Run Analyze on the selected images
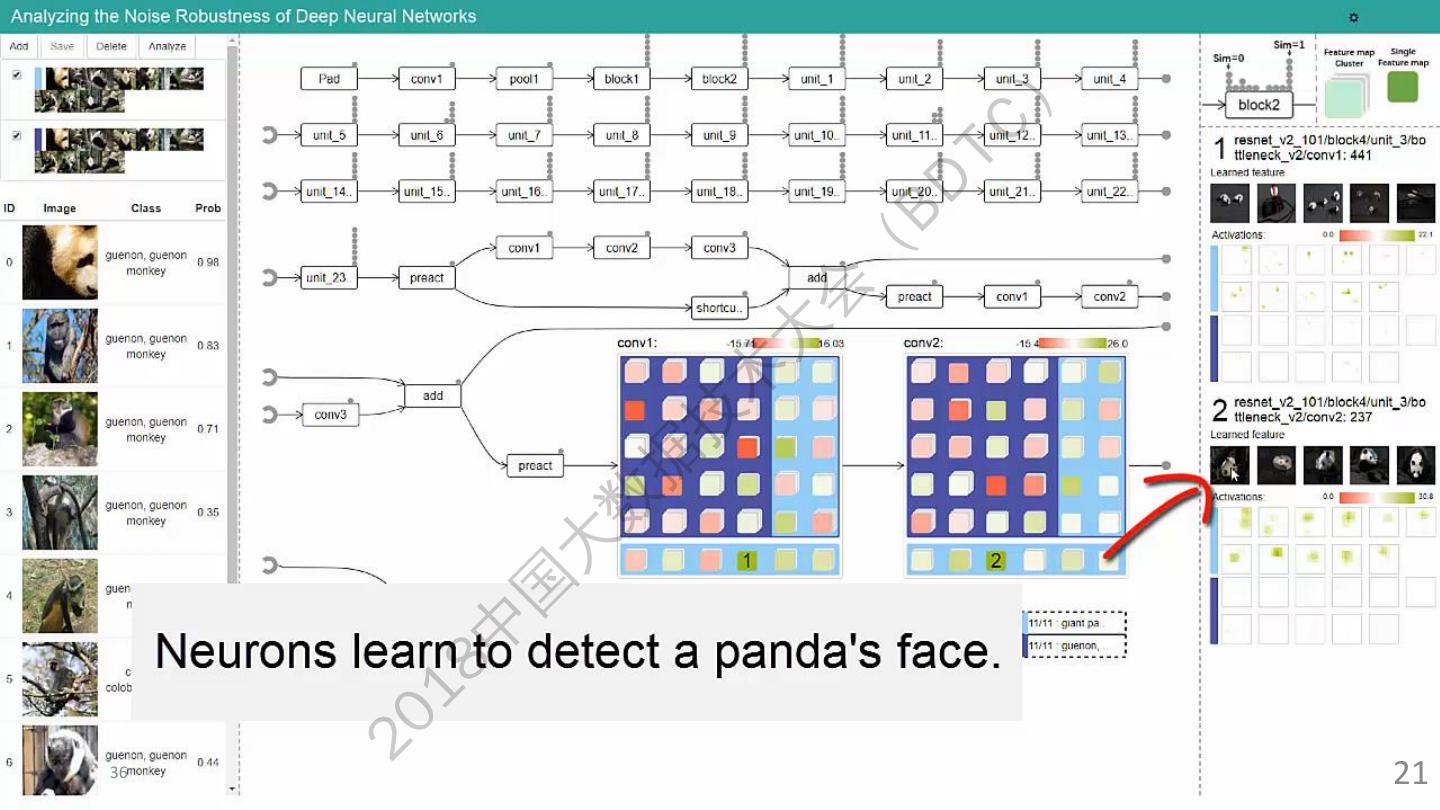This screenshot has height=810, width=1440. [167, 46]
